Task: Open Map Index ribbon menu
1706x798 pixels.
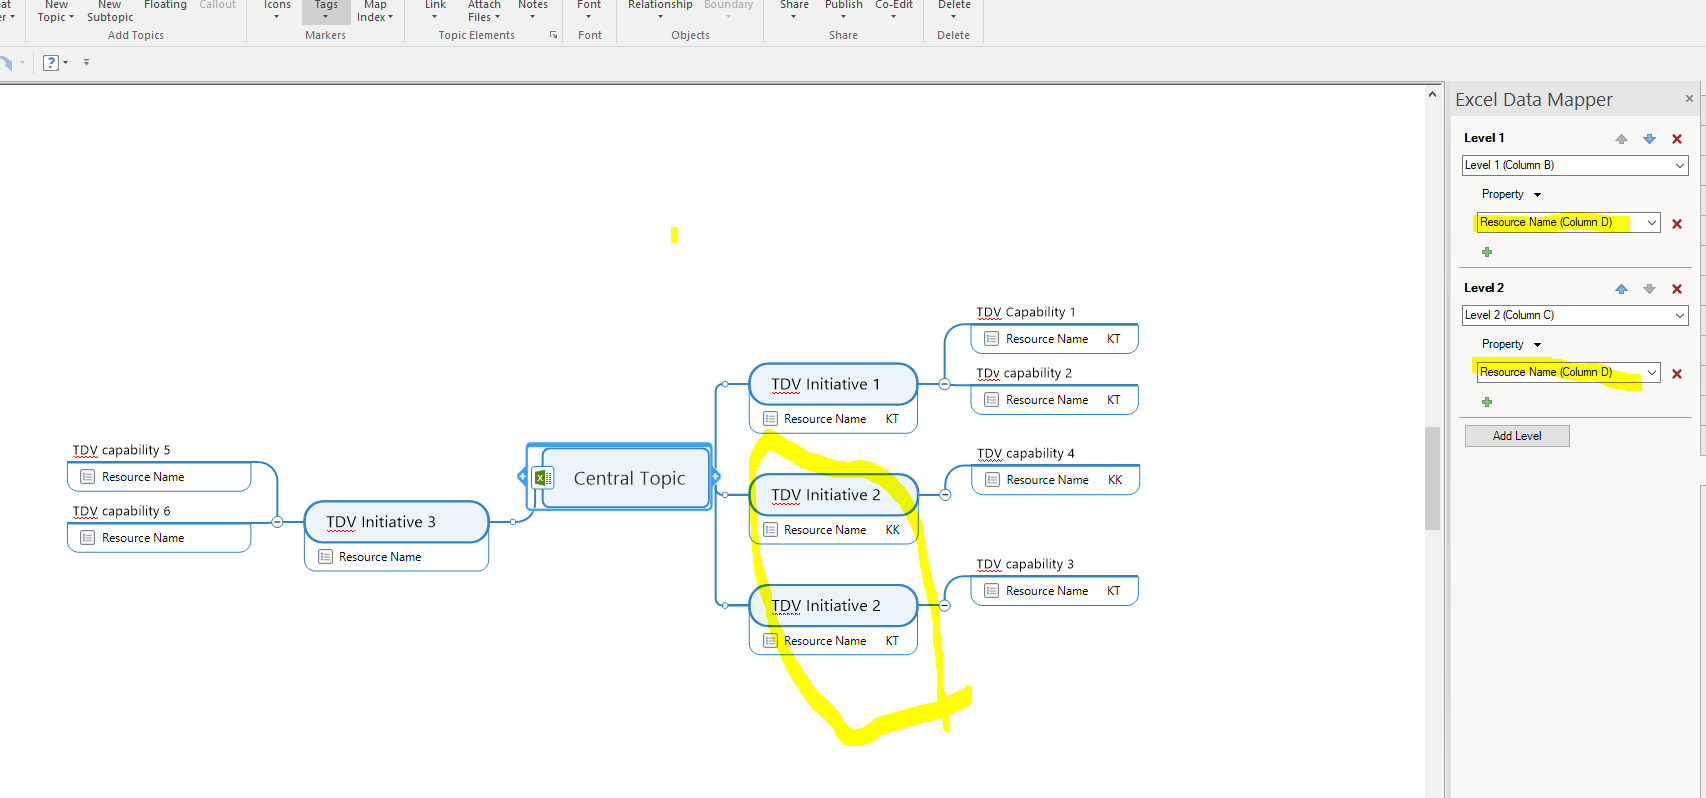Action: coord(375,11)
